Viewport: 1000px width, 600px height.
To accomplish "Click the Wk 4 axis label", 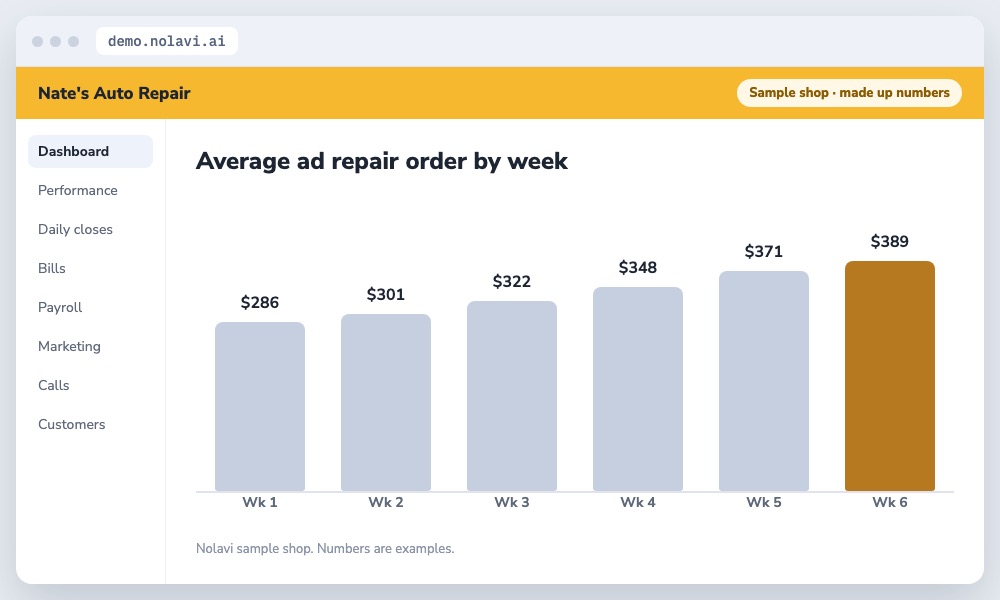I will pos(638,502).
